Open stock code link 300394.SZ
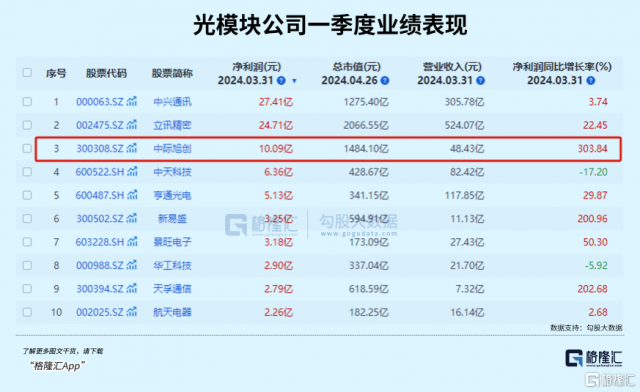 point(100,289)
